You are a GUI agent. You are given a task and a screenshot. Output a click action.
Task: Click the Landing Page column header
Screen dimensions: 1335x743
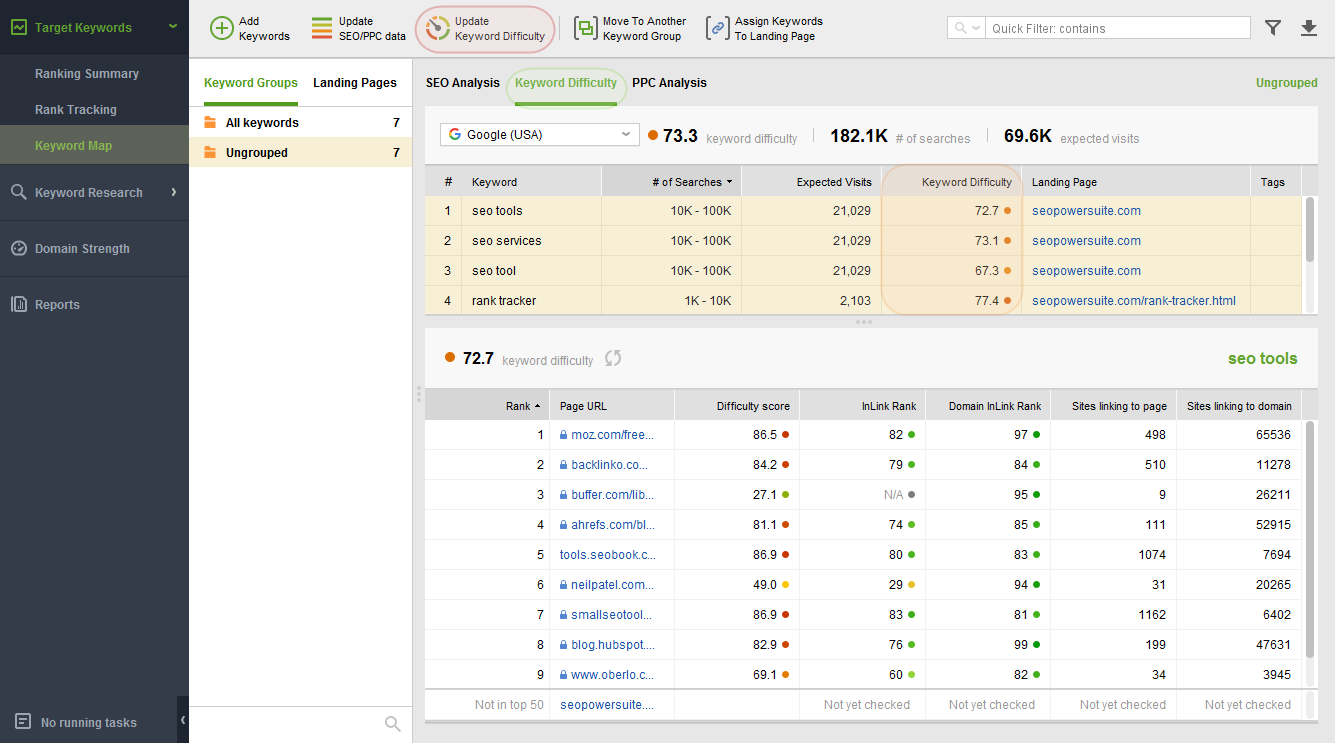coord(1135,182)
